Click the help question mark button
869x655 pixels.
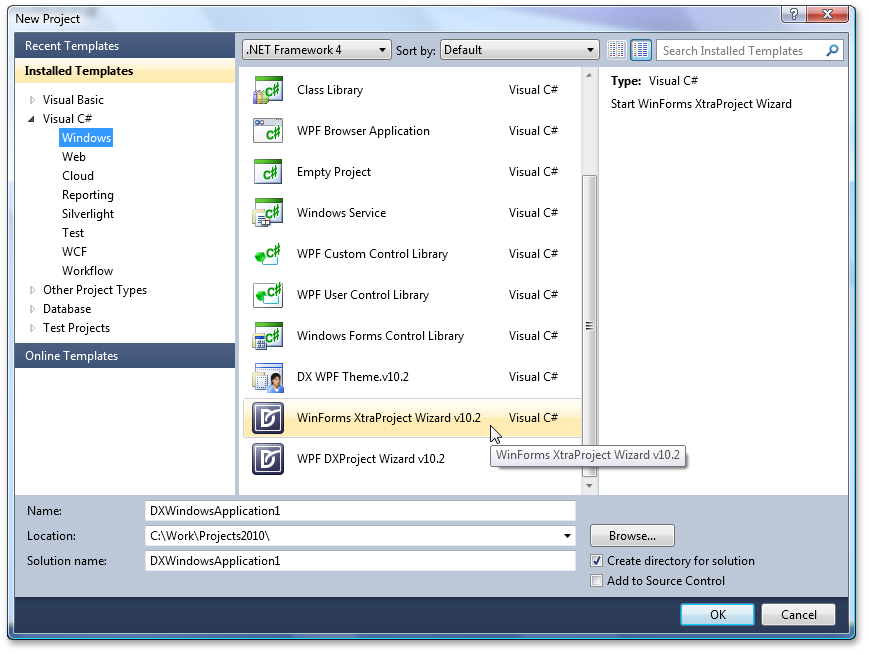(x=794, y=14)
